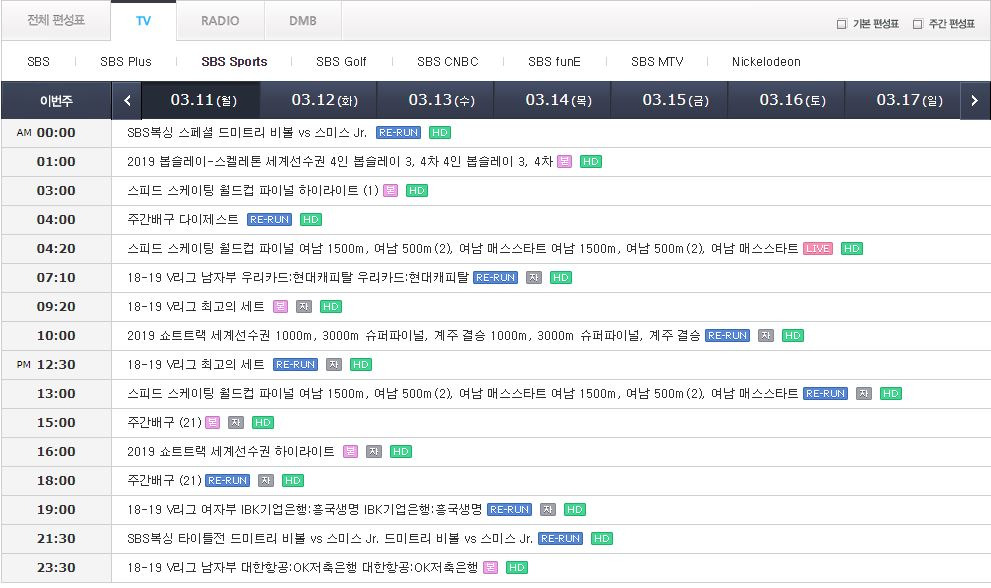The width and height of the screenshot is (991, 588).
Task: Choose the SBS channel
Action: (x=39, y=61)
